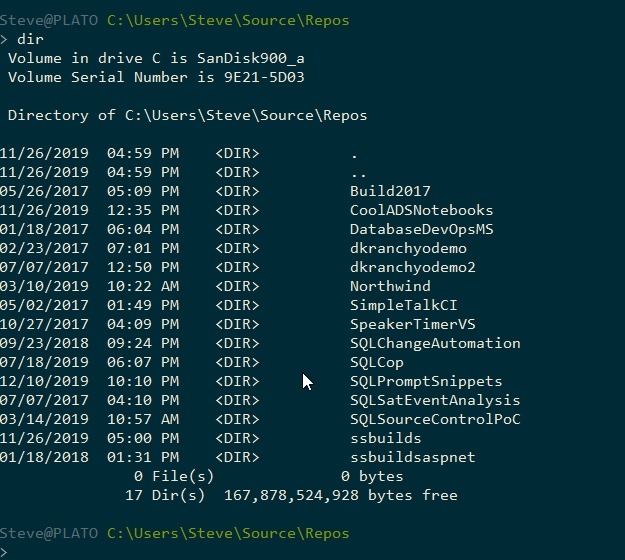Click the SanDisk900_a volume label
The width and height of the screenshot is (625, 560).
click(252, 58)
